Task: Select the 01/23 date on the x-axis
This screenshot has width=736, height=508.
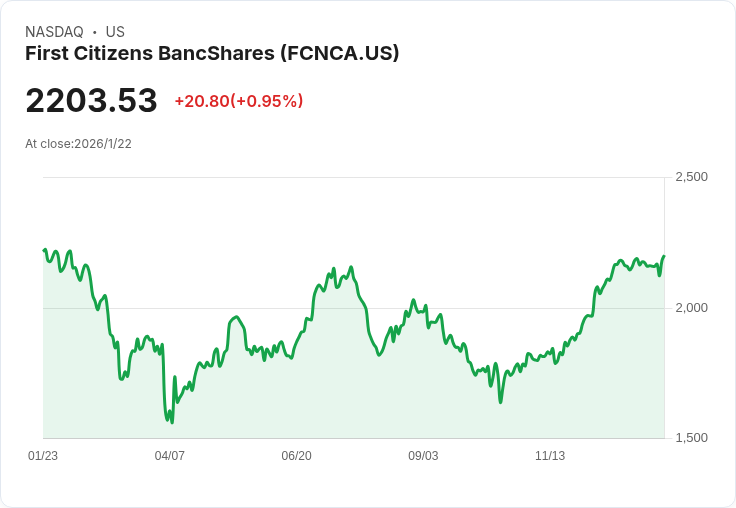Action: coord(43,456)
